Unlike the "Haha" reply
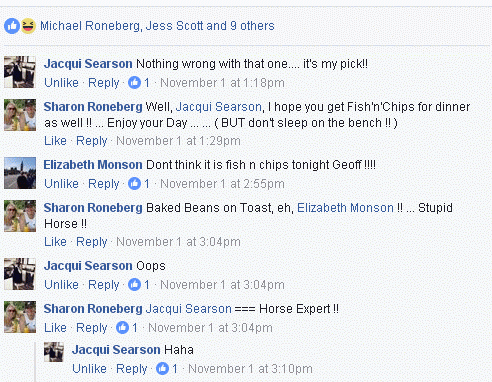 coord(89,369)
